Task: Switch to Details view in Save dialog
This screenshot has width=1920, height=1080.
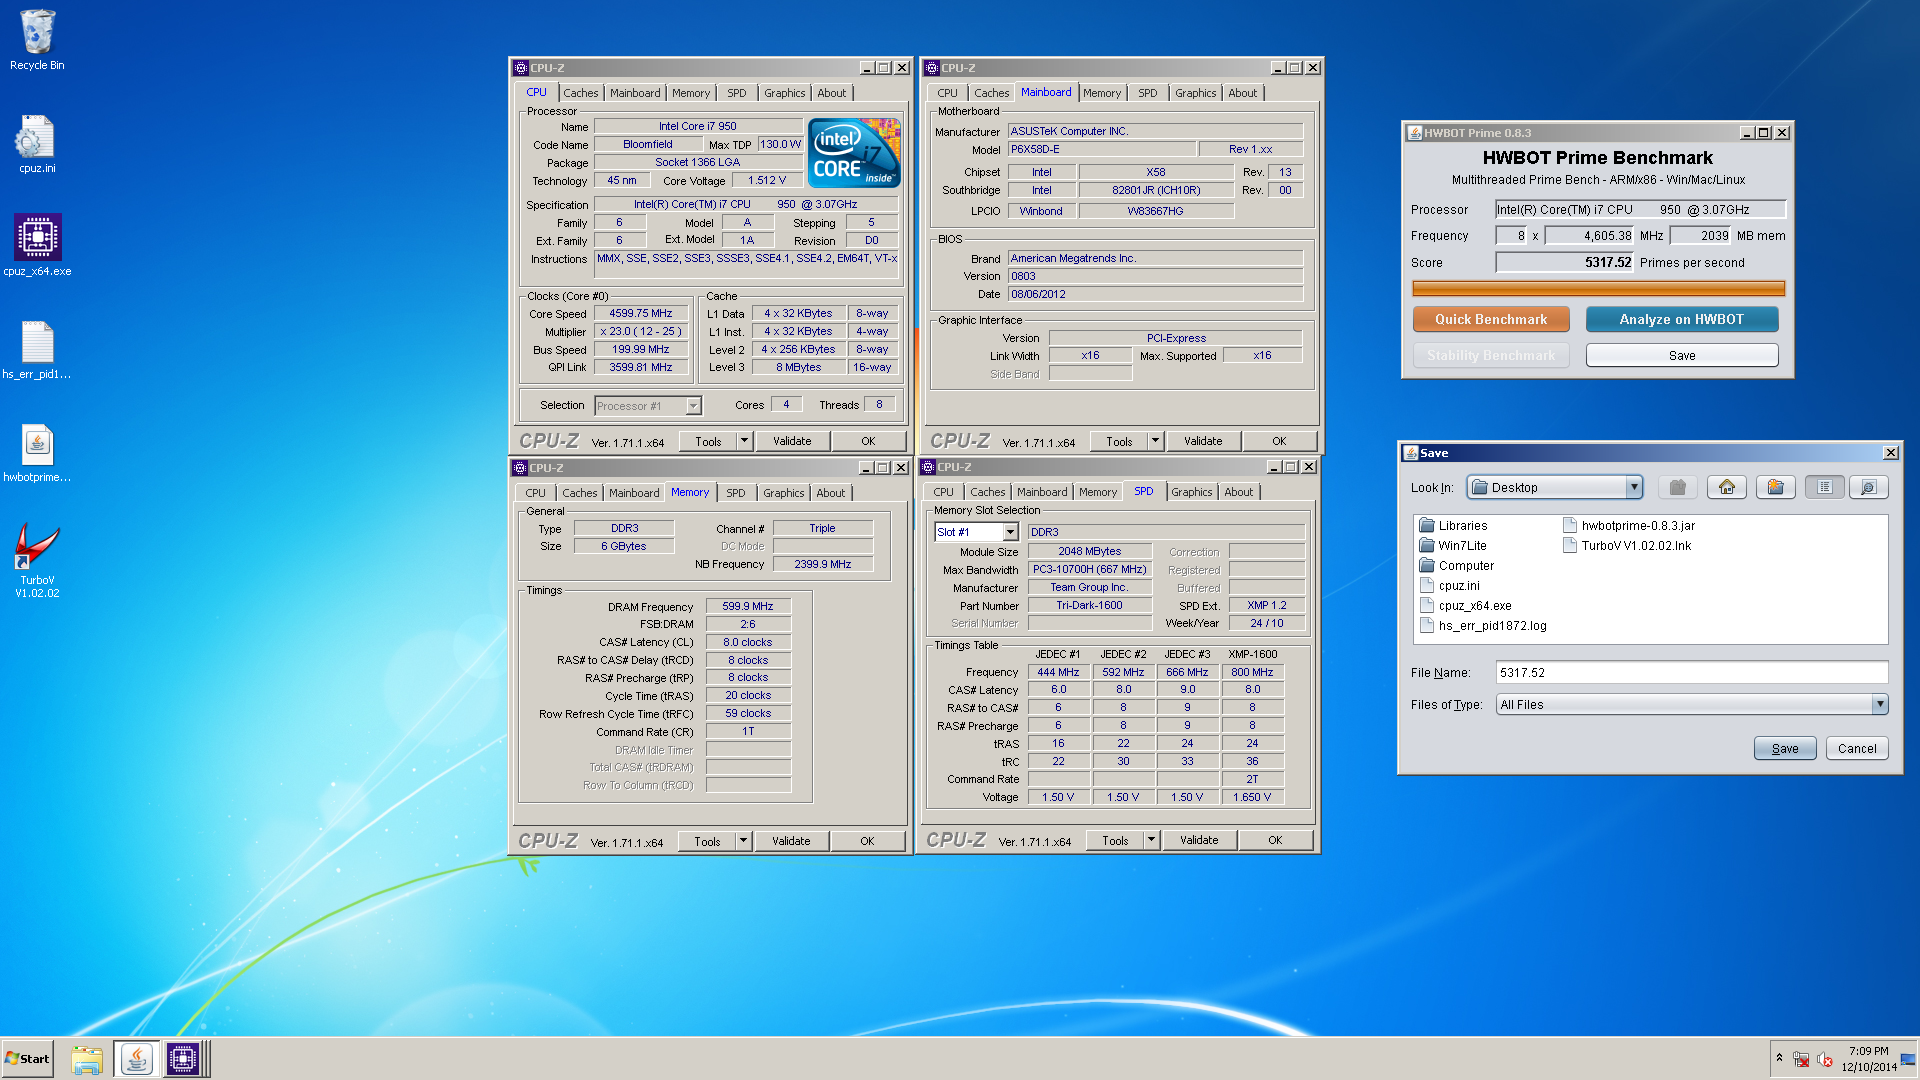Action: (x=1868, y=487)
